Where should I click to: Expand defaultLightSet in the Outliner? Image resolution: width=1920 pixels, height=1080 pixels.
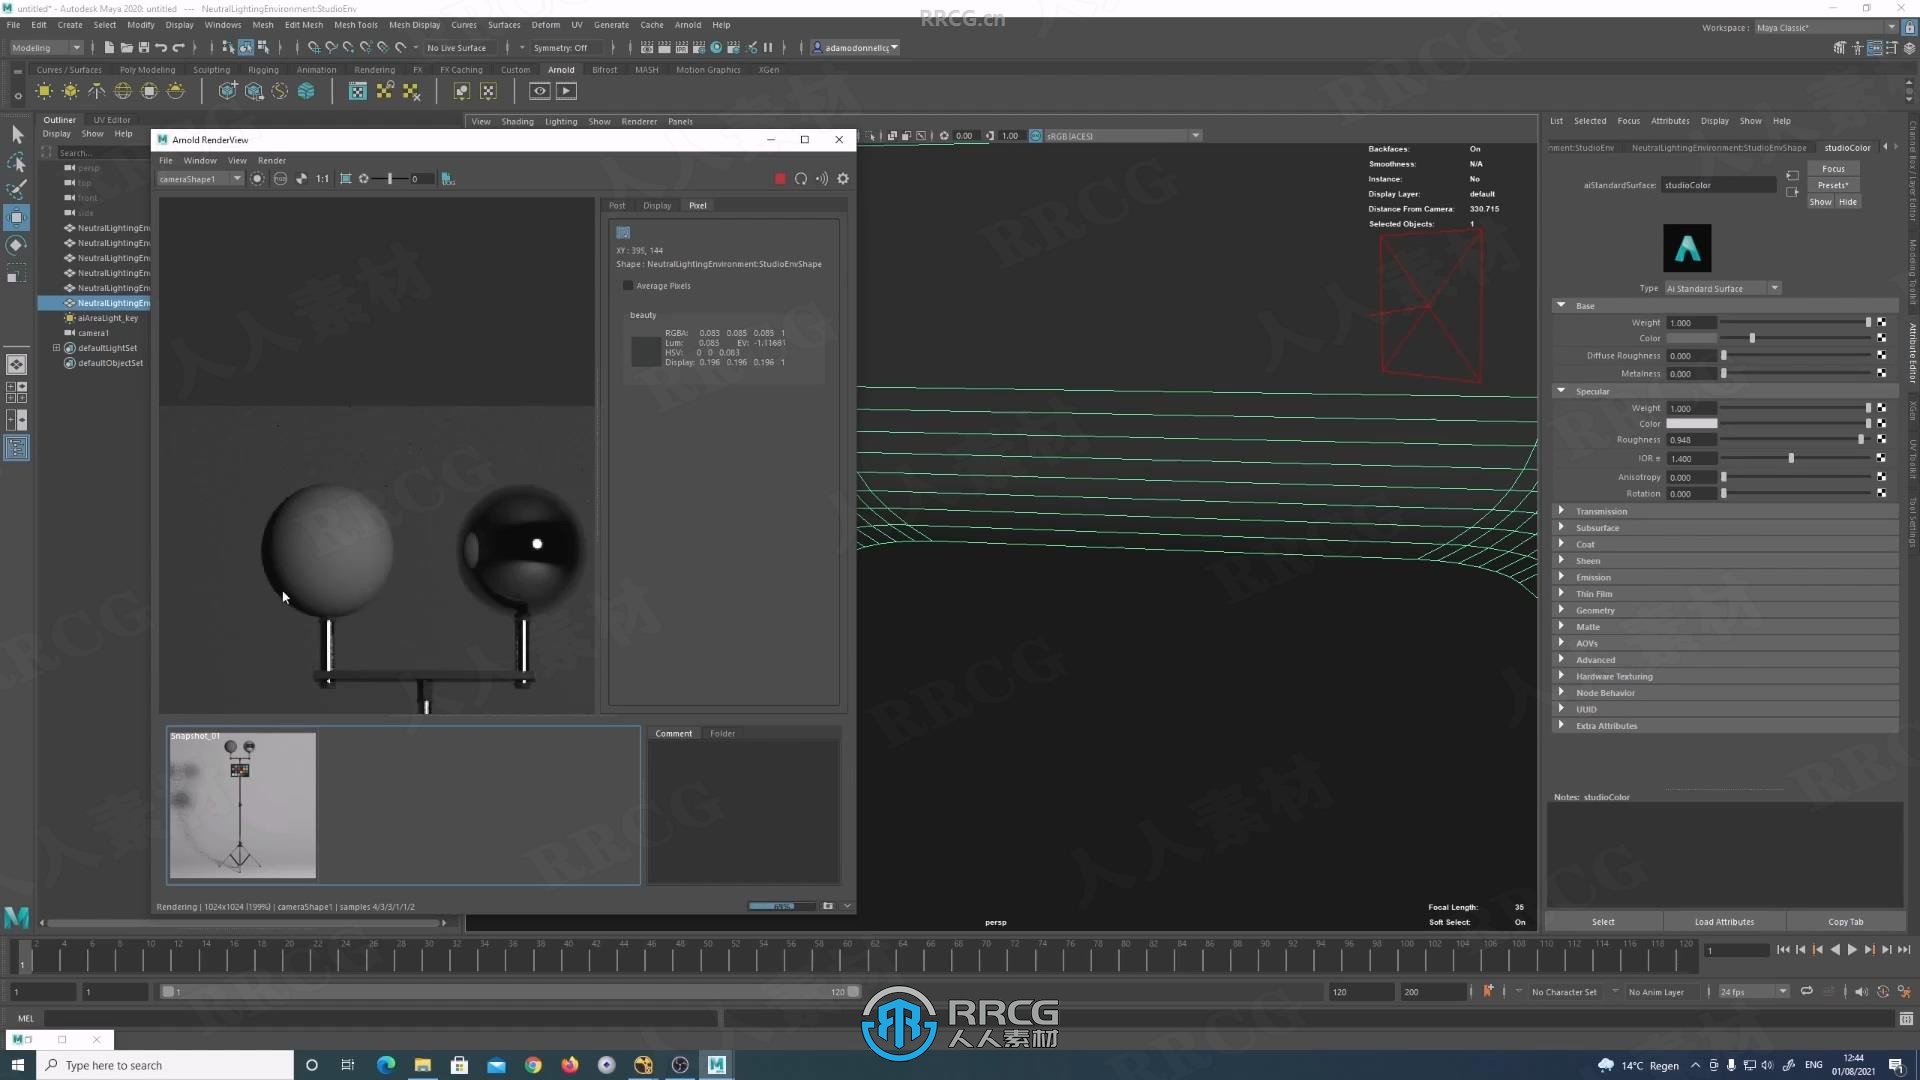tap(56, 348)
